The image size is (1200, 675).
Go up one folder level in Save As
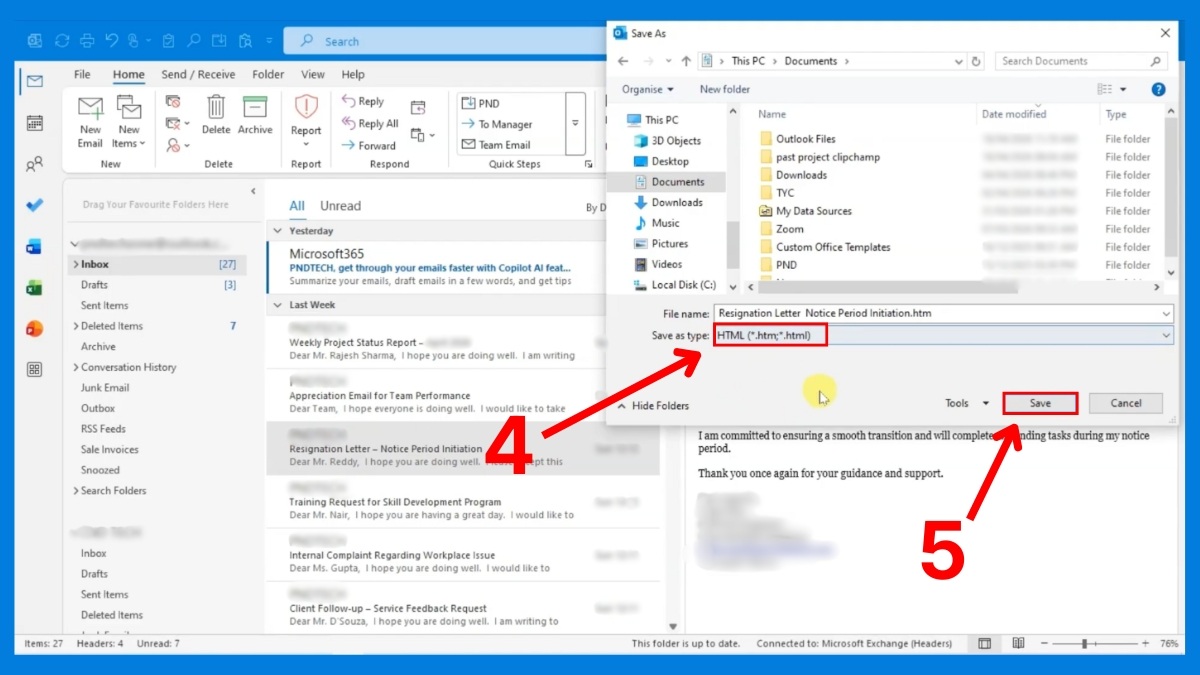pyautogui.click(x=685, y=61)
